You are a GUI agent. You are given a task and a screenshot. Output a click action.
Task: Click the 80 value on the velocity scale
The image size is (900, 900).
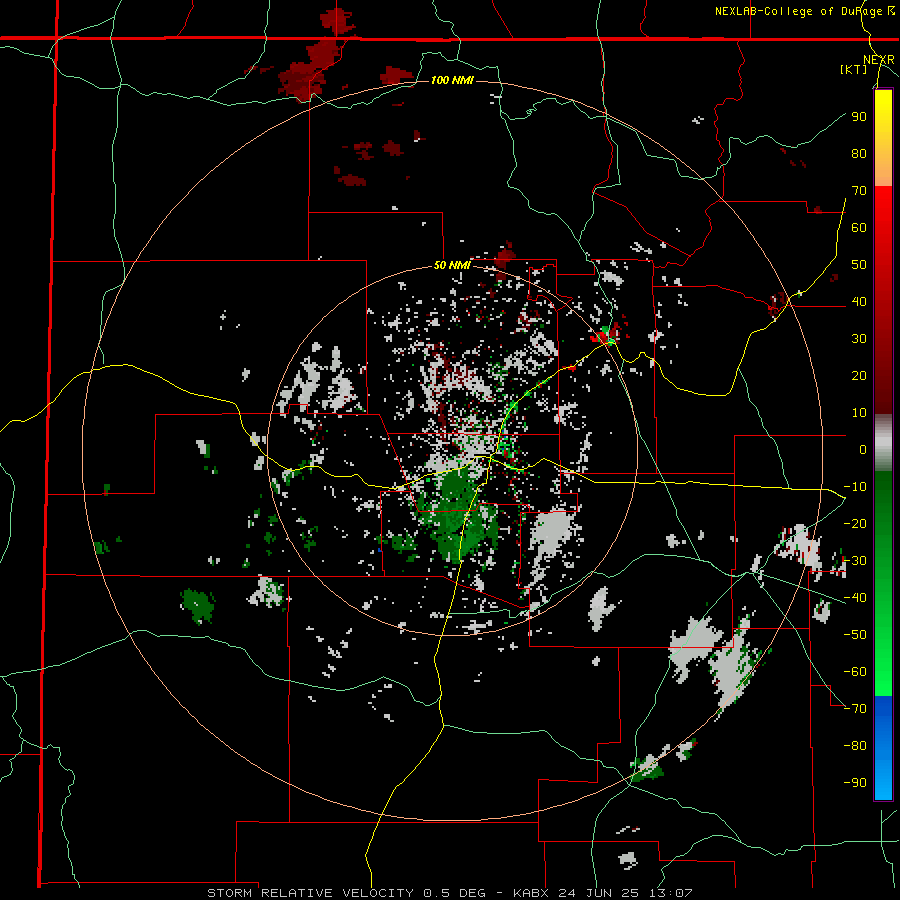859,154
